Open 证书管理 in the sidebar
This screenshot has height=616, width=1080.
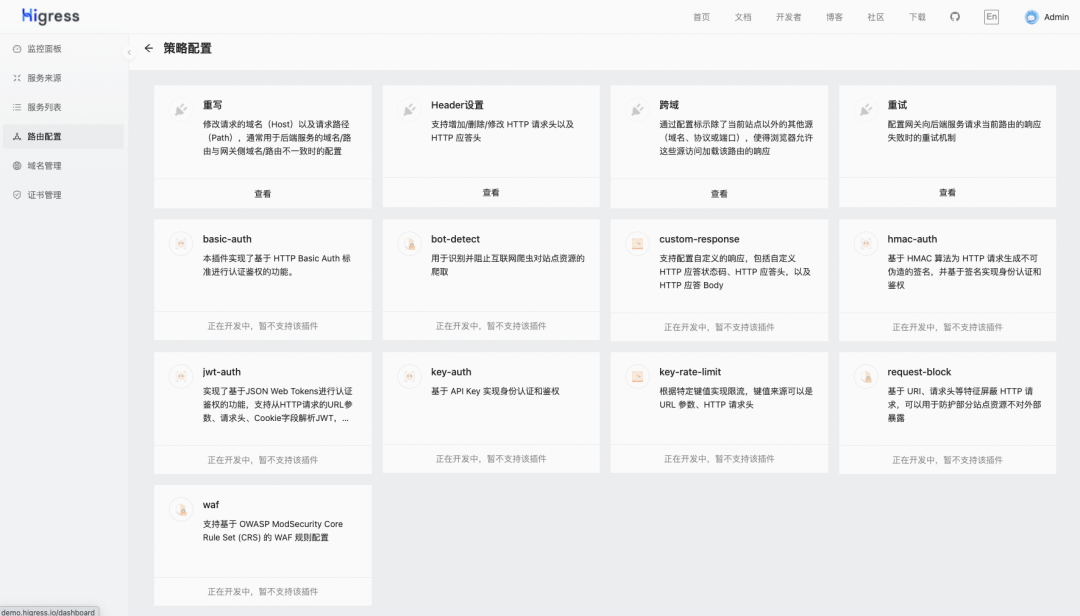pos(44,195)
